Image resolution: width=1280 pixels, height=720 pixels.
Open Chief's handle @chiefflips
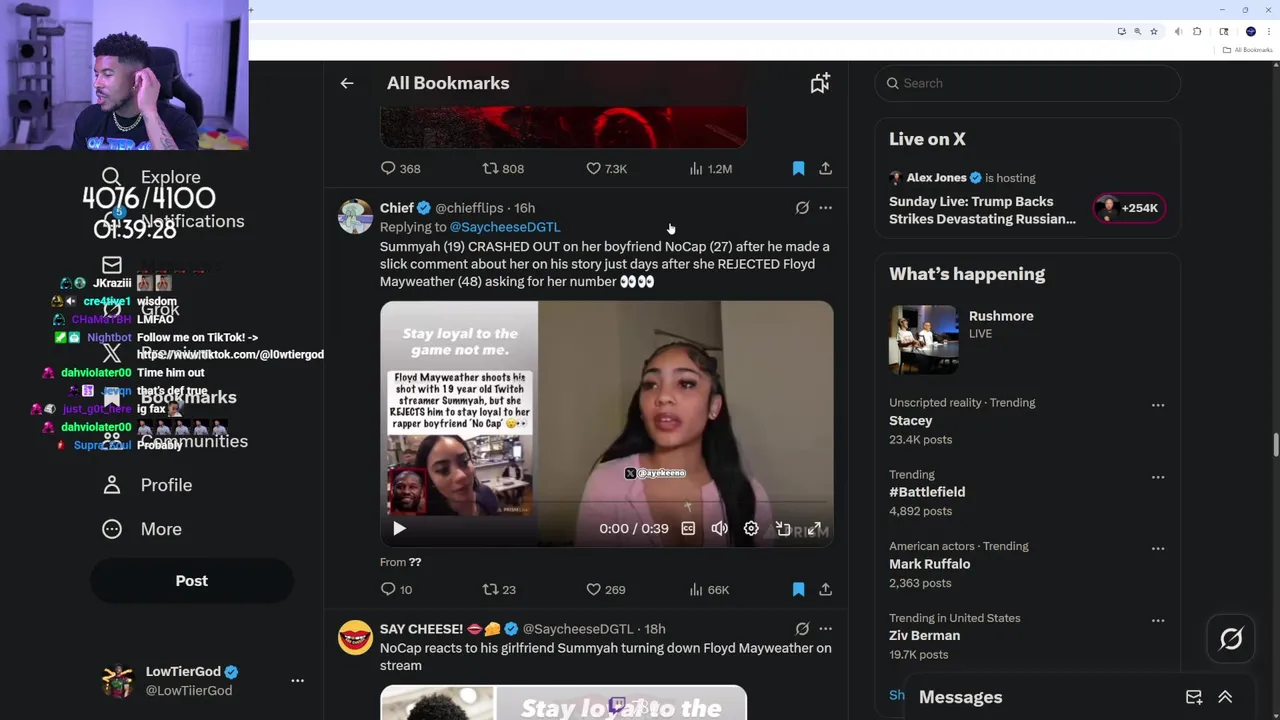[x=469, y=208]
